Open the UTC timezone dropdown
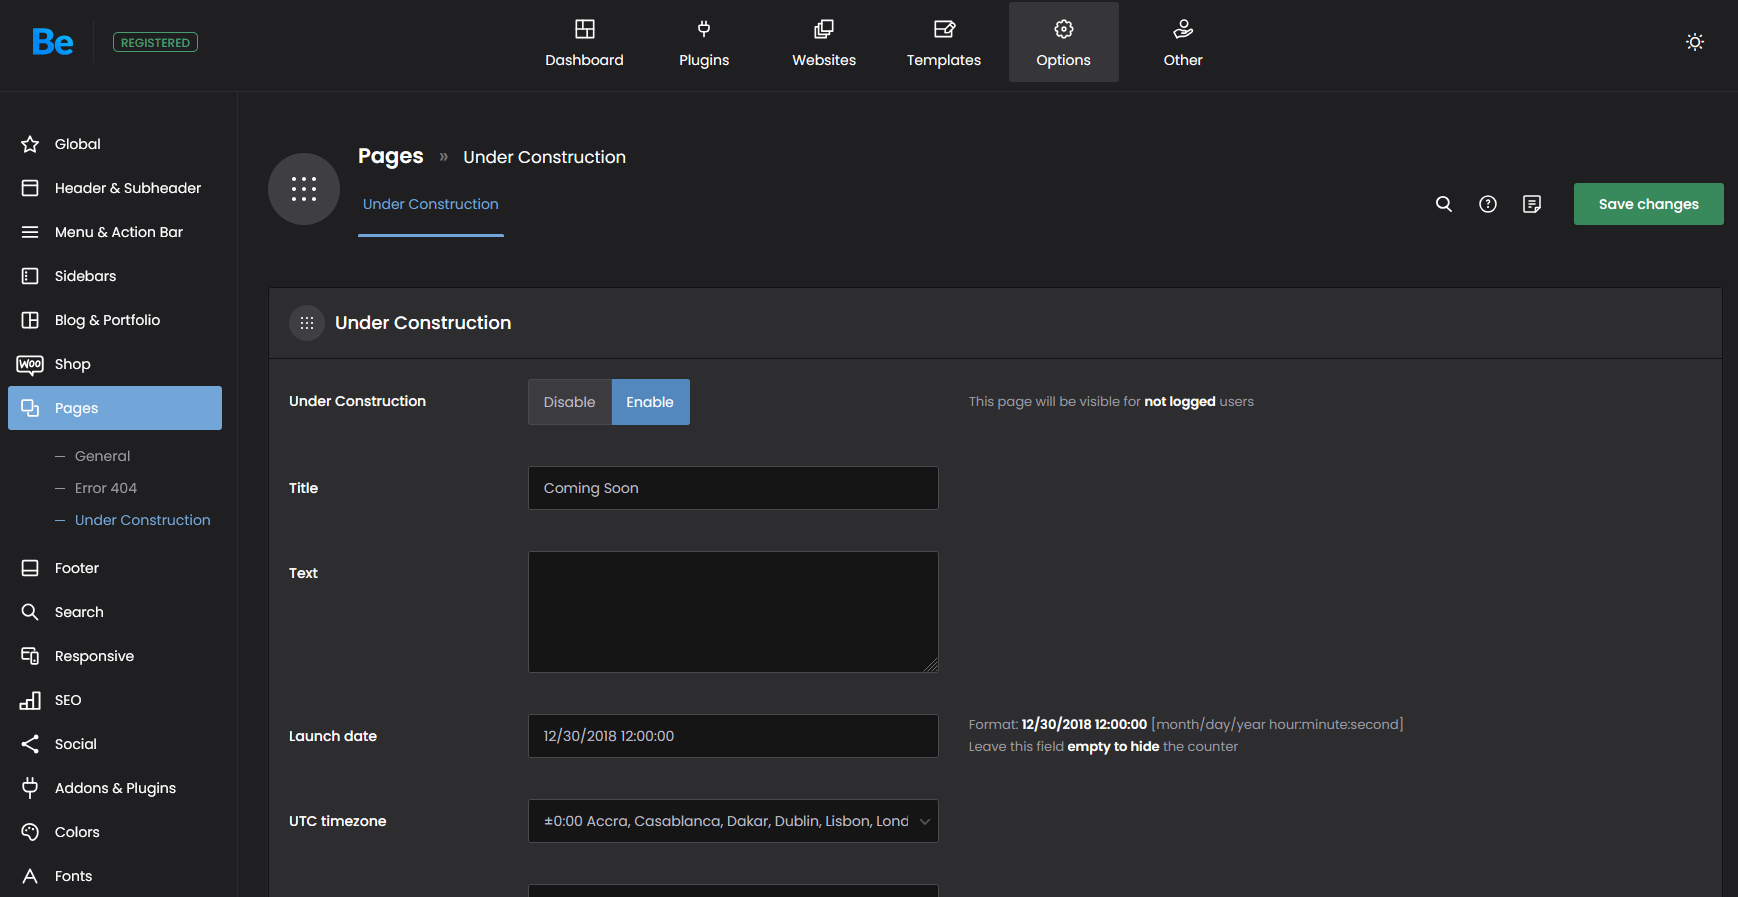This screenshot has height=897, width=1738. [733, 821]
